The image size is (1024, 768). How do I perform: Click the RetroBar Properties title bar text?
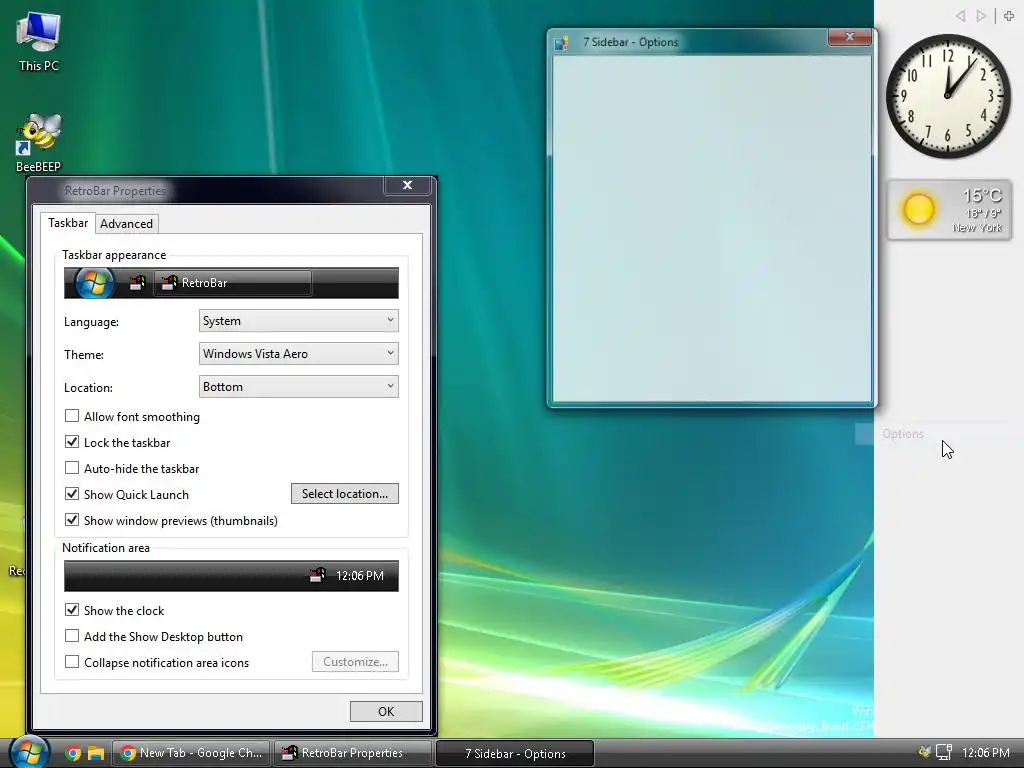(115, 191)
